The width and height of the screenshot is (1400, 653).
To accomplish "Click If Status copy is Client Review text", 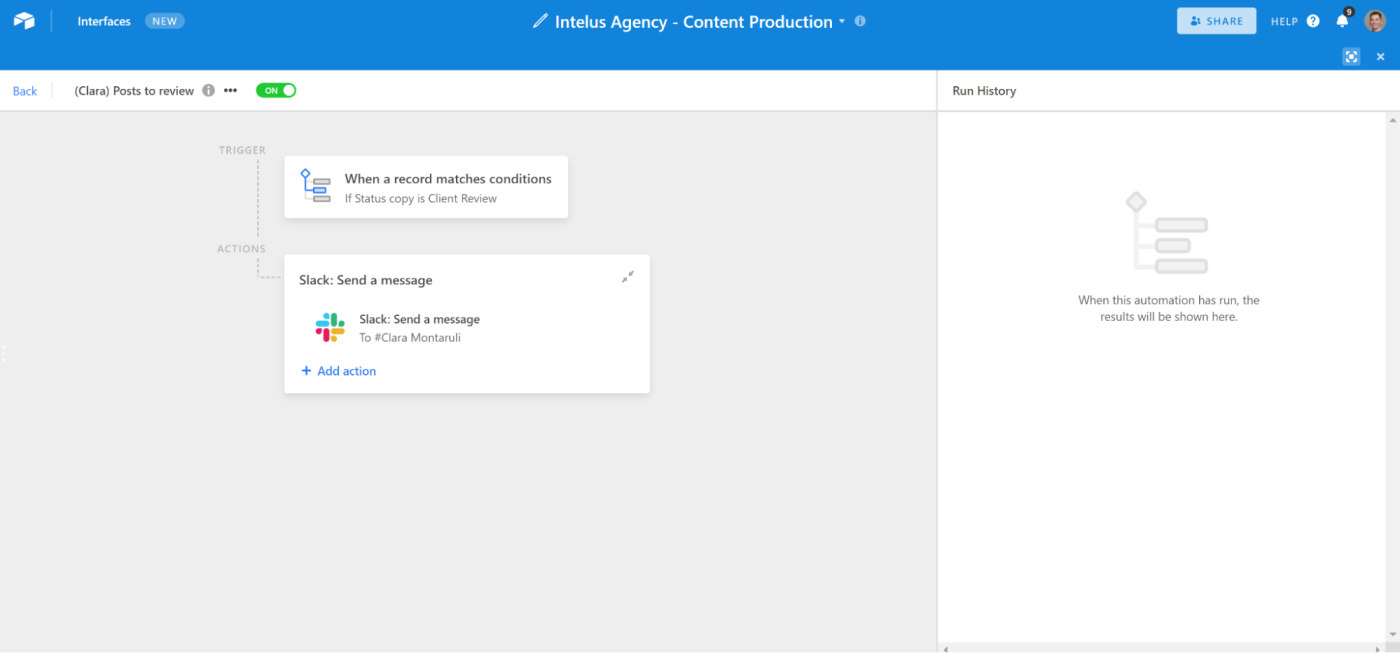I will 421,198.
